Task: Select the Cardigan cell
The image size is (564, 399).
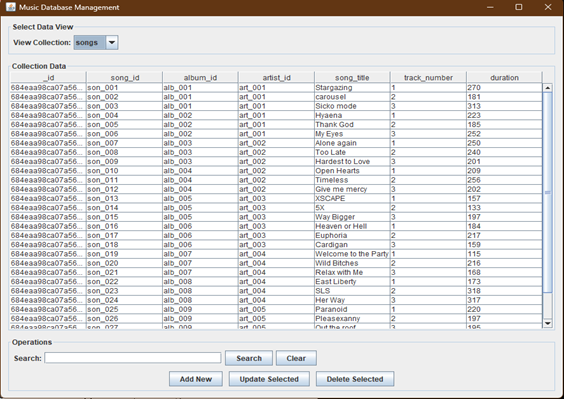Action: coord(352,245)
